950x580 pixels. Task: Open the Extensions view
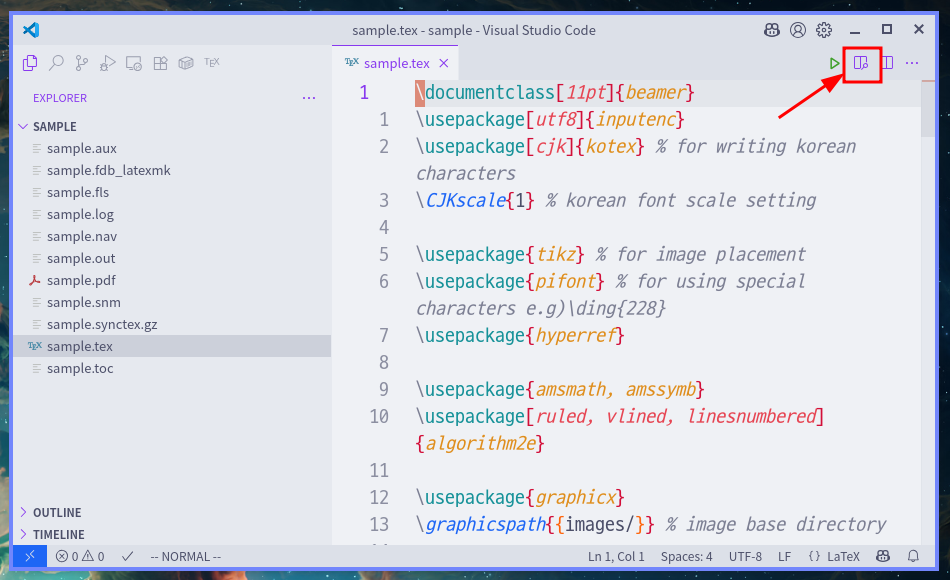tap(160, 63)
